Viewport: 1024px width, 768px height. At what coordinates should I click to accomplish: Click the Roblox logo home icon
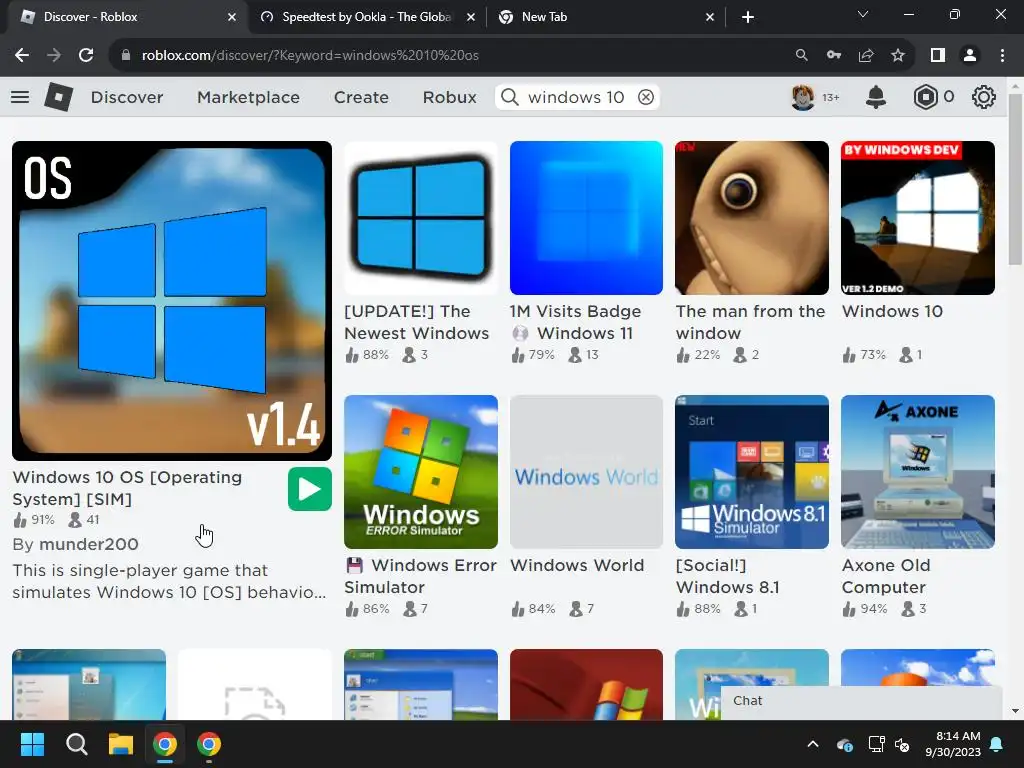coord(58,97)
